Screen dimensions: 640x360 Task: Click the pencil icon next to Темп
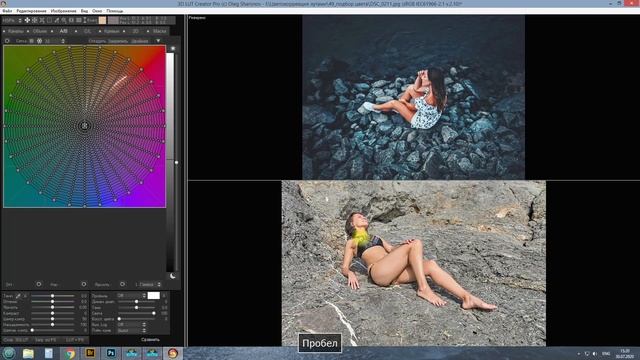coord(18,296)
